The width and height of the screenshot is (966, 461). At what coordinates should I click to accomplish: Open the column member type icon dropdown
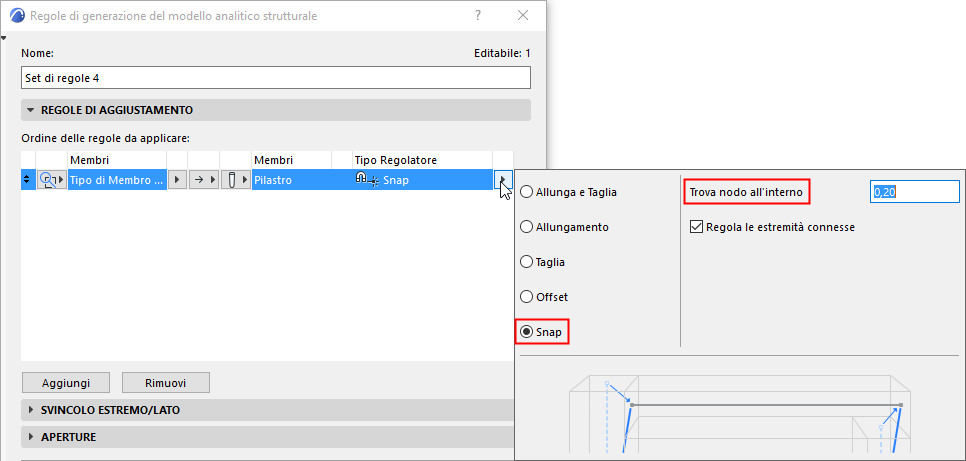[235, 180]
